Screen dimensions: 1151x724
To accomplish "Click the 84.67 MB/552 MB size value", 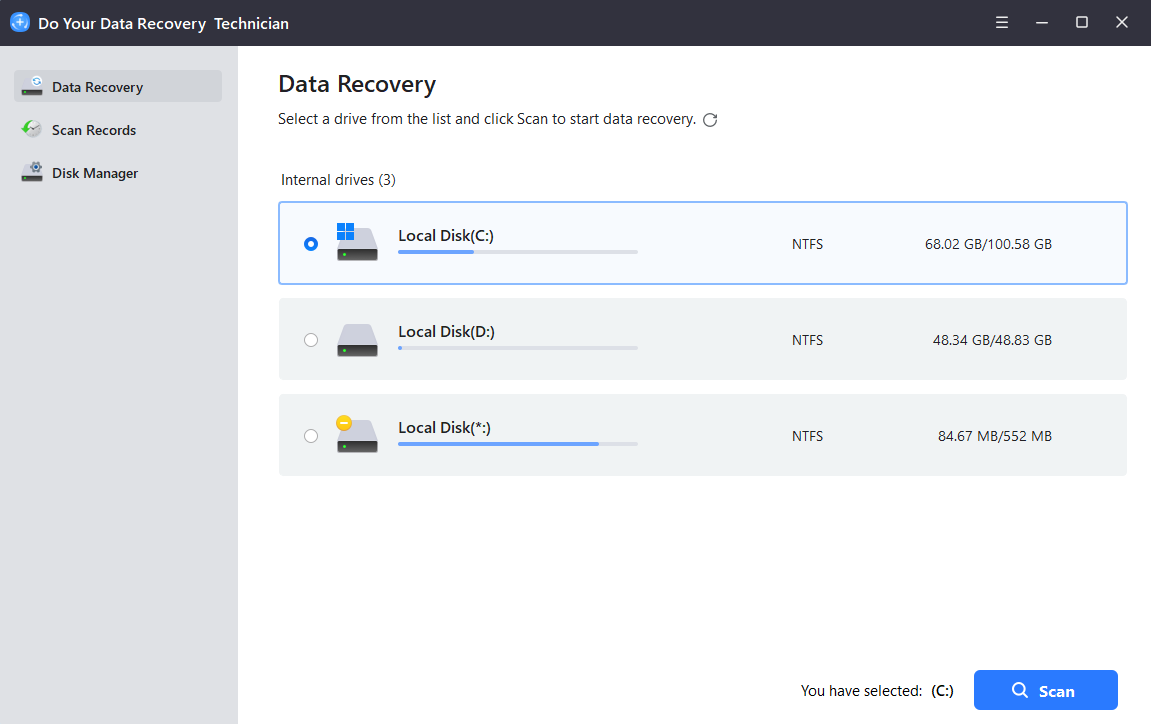I will pyautogui.click(x=995, y=437).
